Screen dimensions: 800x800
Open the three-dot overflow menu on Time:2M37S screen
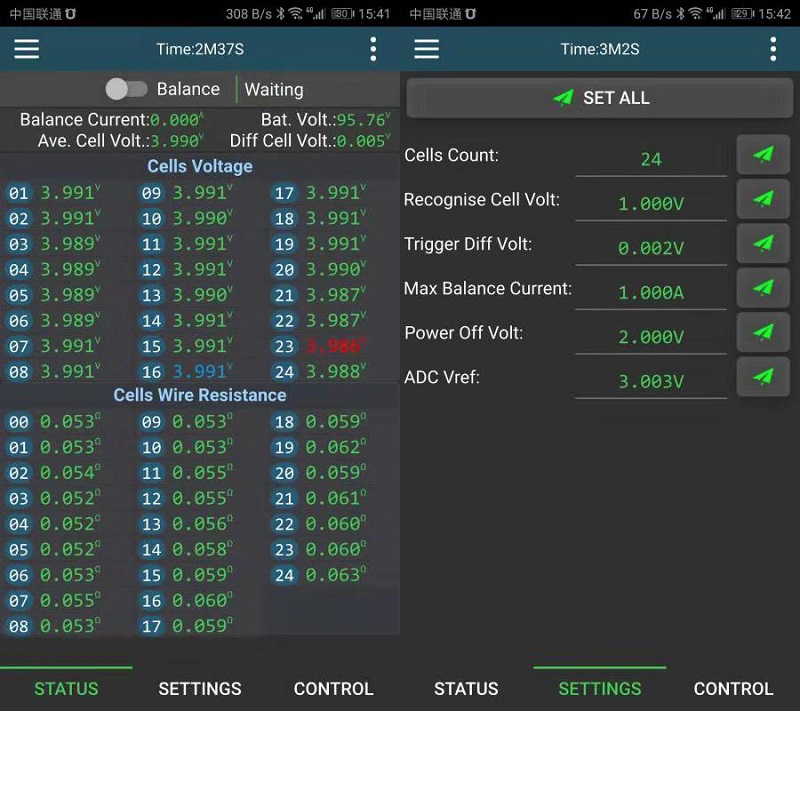(x=373, y=49)
